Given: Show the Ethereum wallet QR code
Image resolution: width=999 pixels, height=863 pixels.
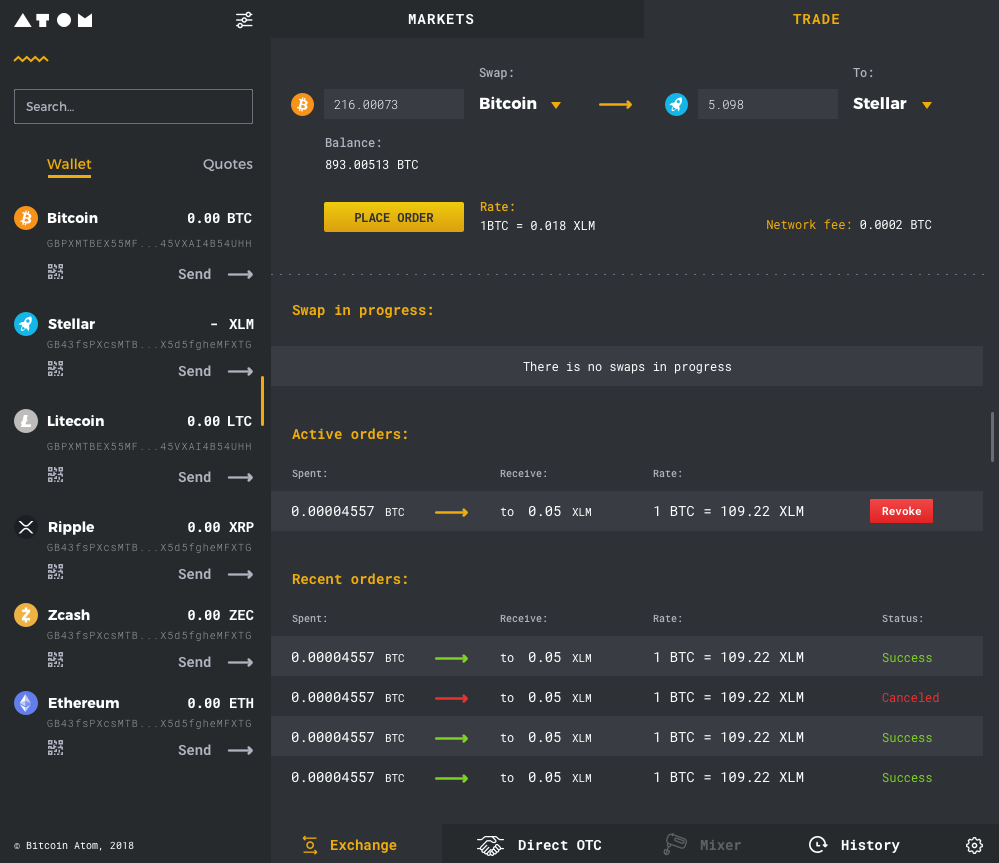Looking at the screenshot, I should (x=55, y=748).
